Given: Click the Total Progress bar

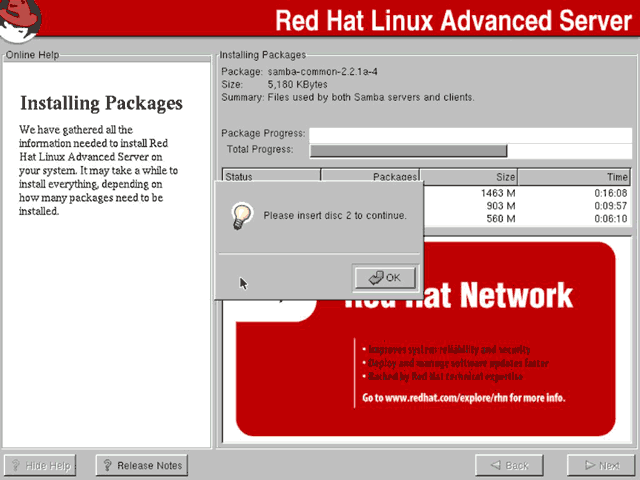Looking at the screenshot, I should click(471, 151).
